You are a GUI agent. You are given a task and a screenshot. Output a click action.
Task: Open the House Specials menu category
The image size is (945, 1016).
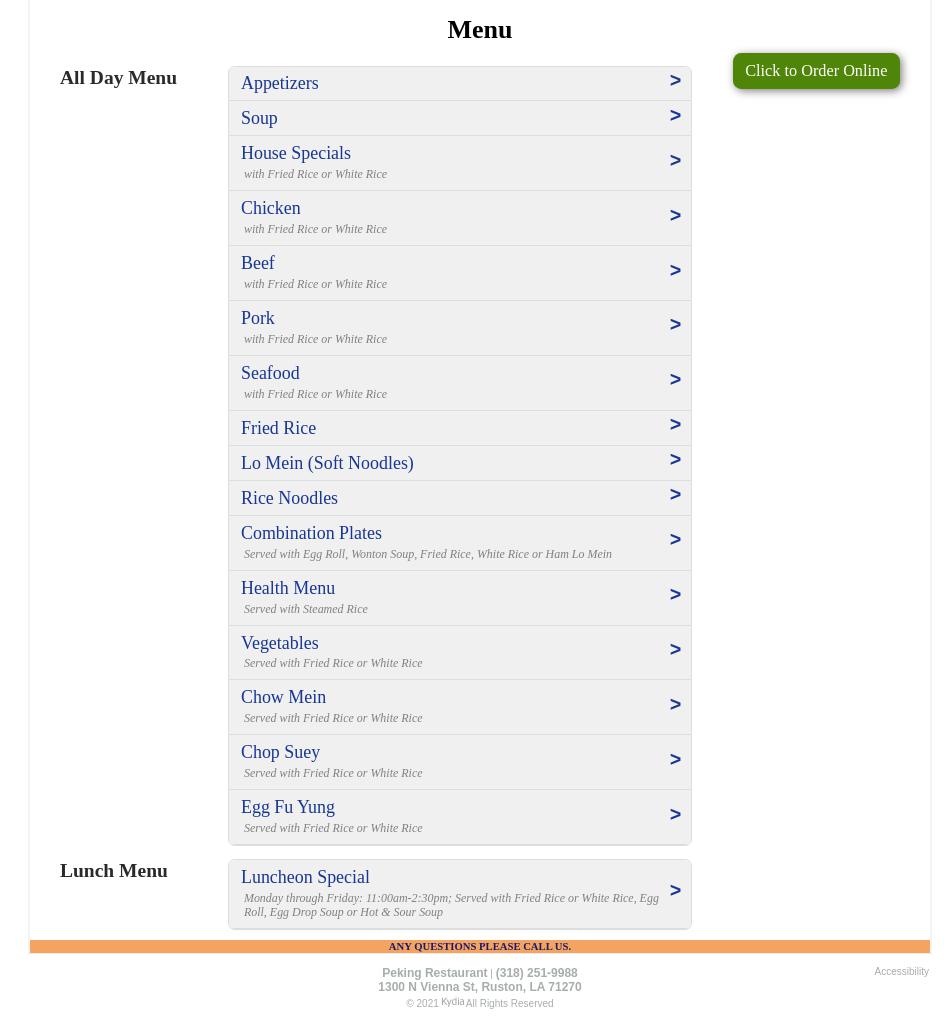(296, 153)
